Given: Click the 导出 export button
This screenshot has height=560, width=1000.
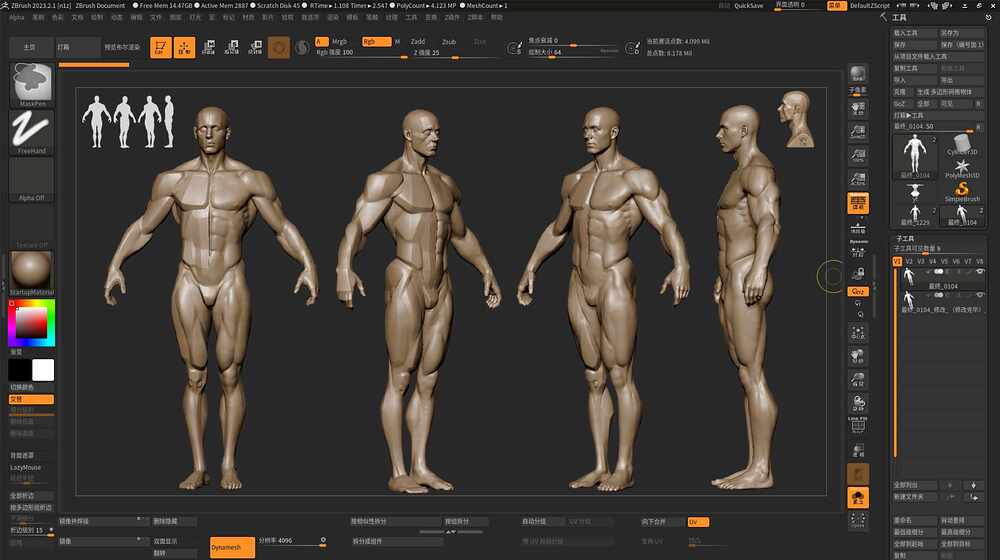Looking at the screenshot, I should [962, 80].
